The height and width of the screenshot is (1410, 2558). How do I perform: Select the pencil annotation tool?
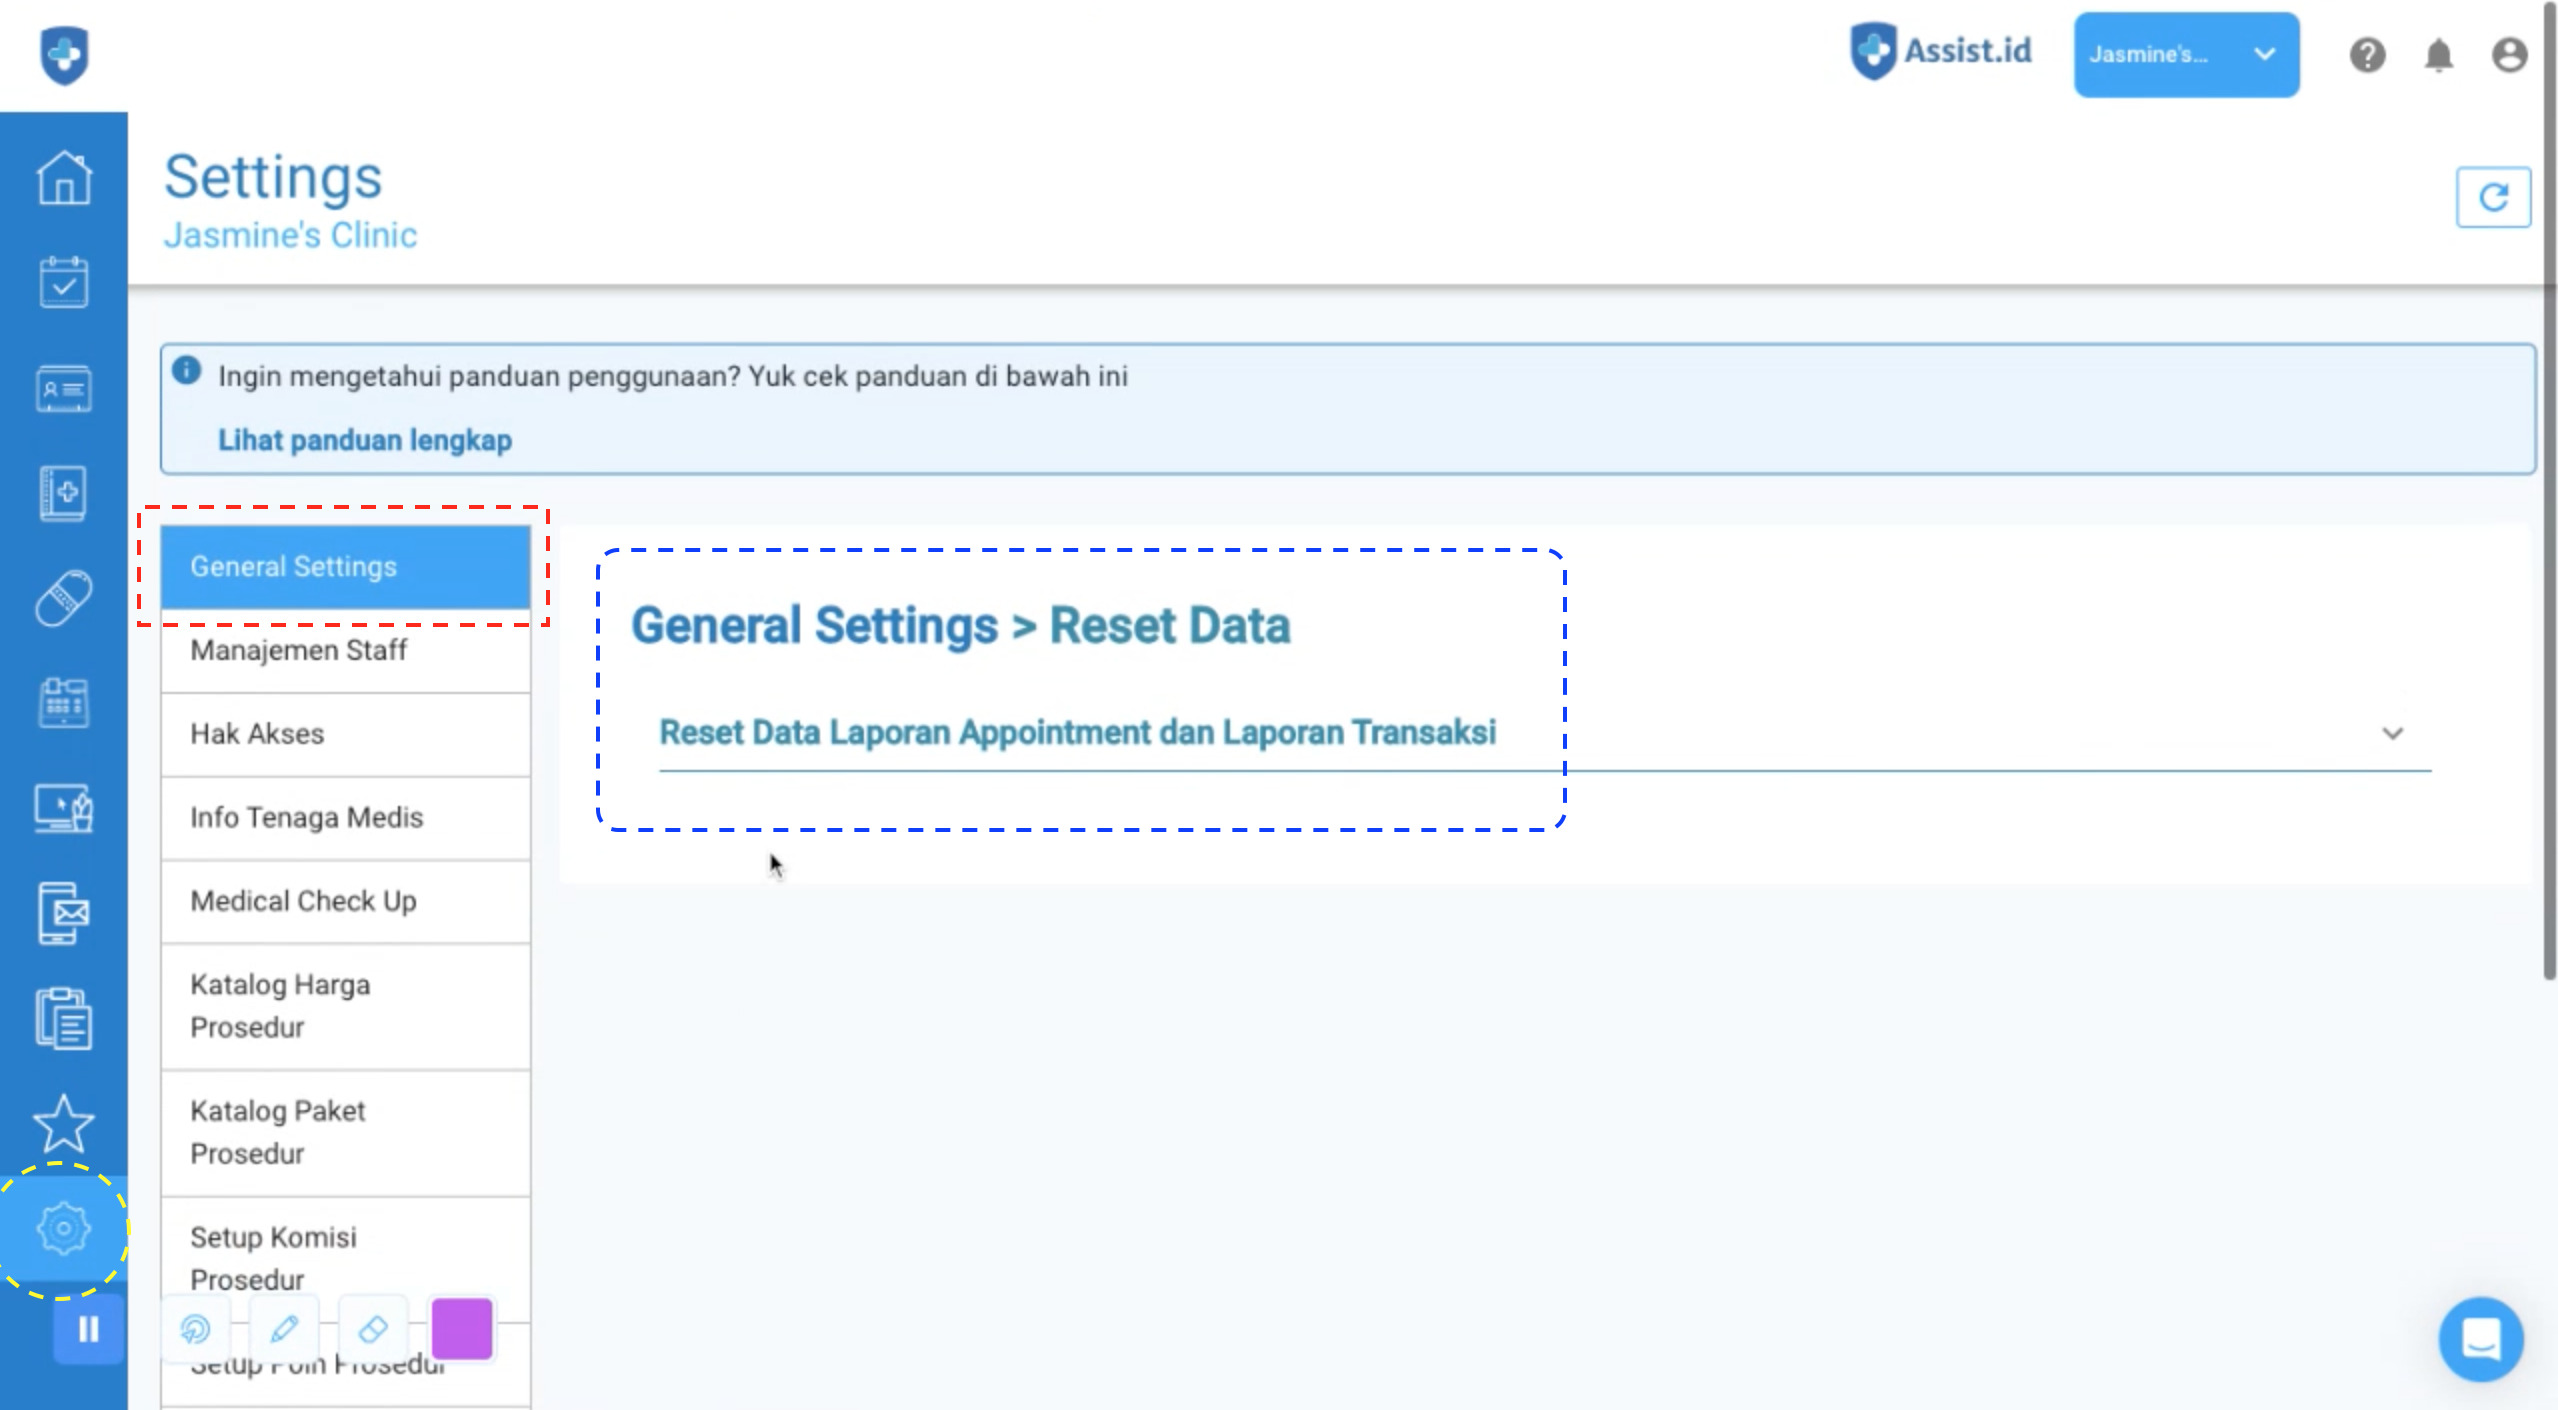(284, 1329)
